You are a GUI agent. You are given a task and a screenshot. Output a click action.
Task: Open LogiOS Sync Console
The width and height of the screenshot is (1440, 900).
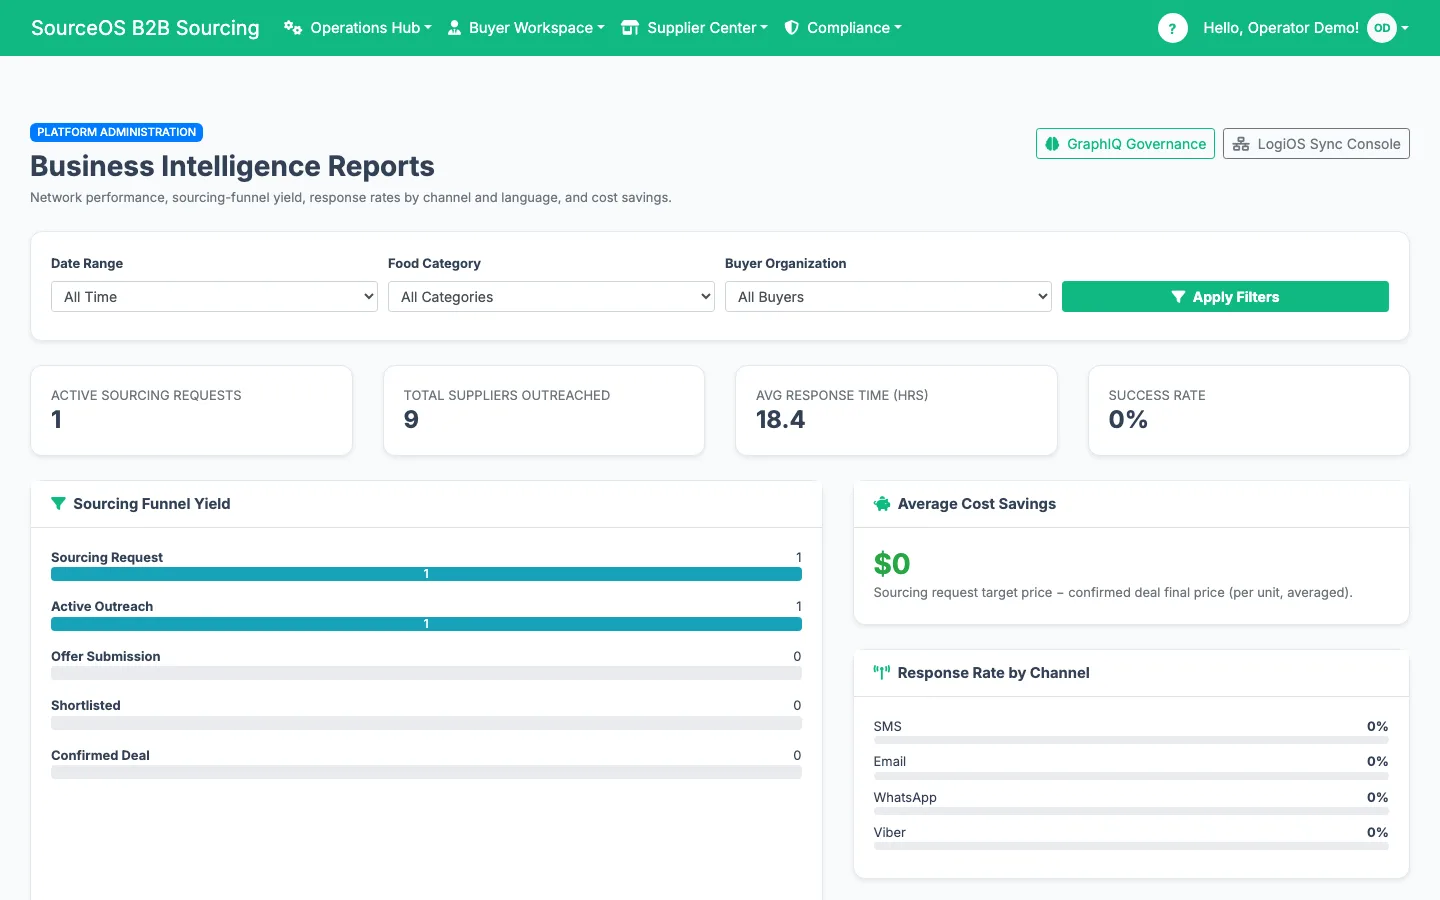(x=1316, y=144)
